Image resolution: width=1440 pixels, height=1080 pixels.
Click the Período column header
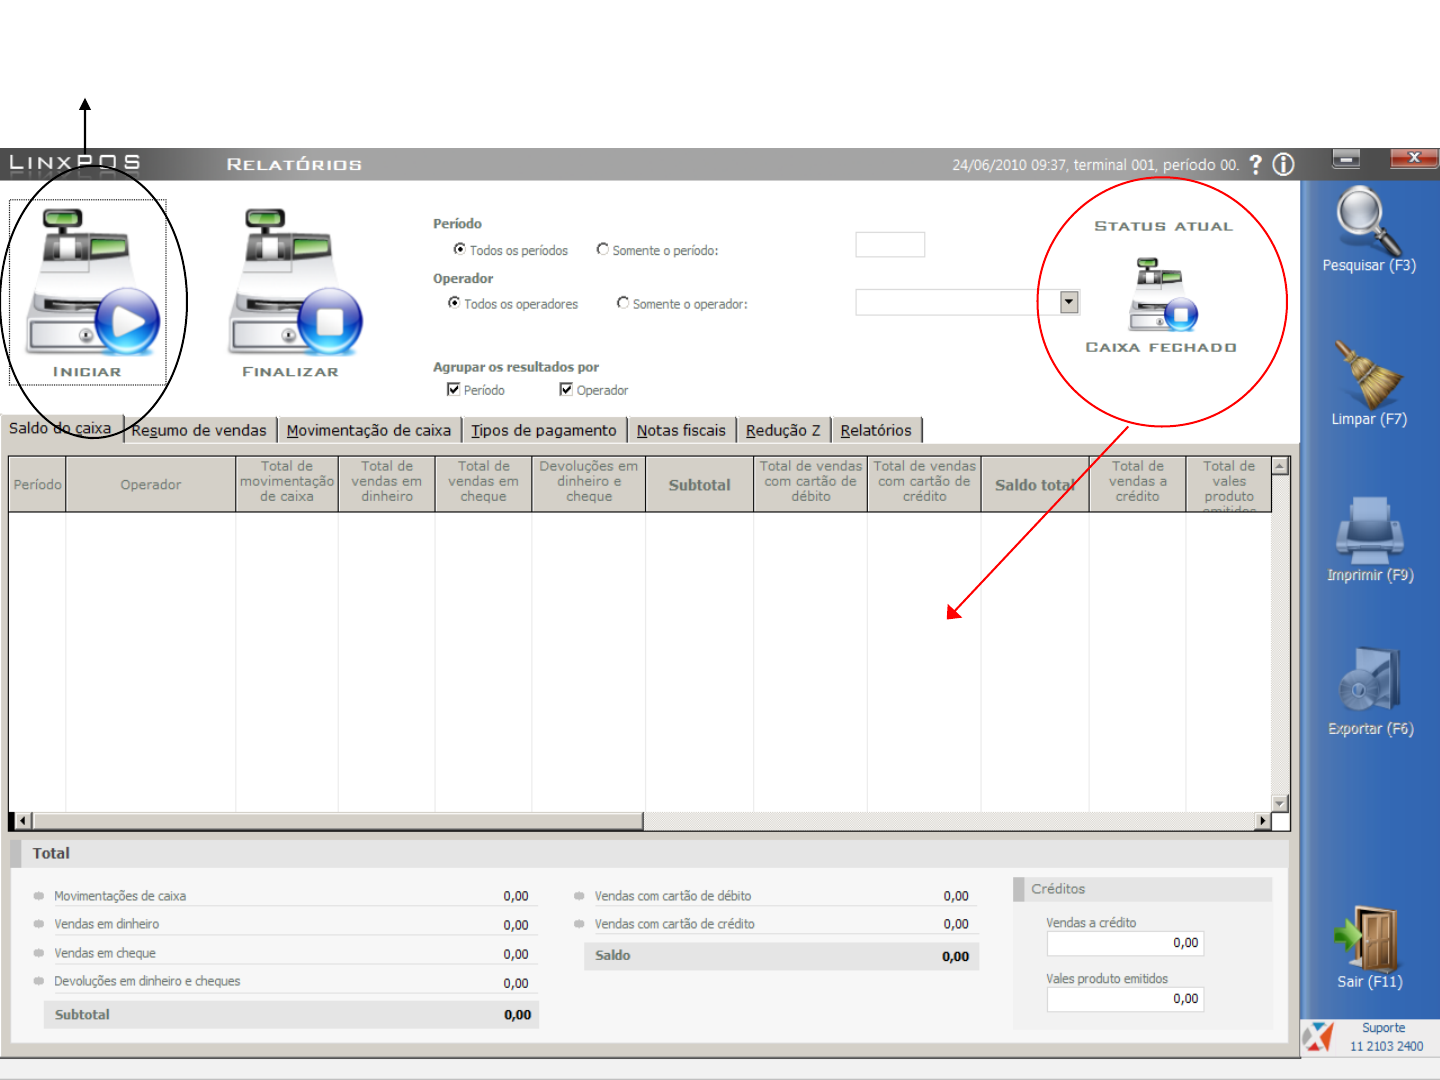tap(38, 485)
